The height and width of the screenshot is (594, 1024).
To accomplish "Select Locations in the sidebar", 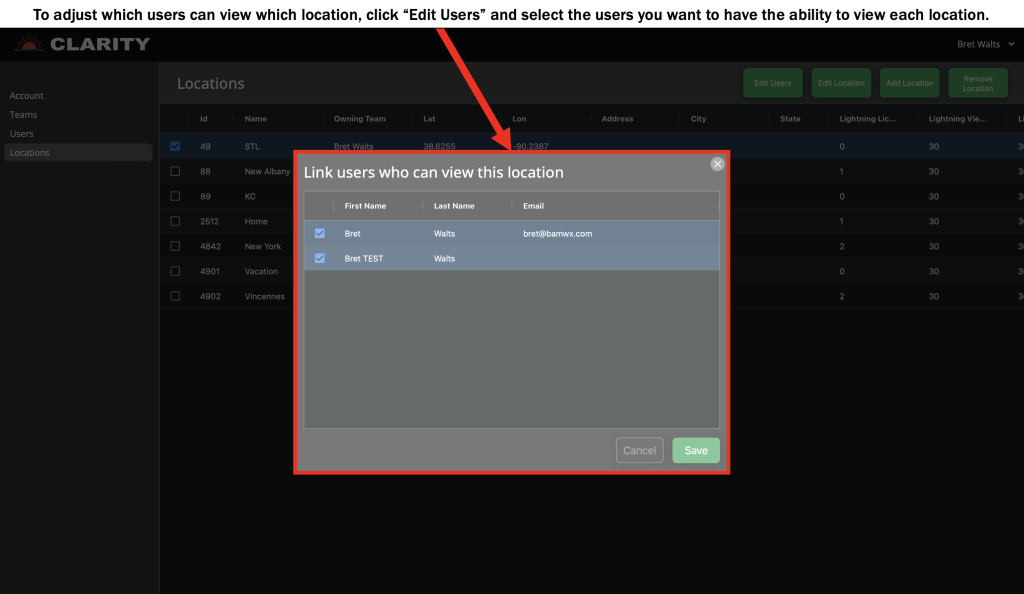I will (x=30, y=152).
